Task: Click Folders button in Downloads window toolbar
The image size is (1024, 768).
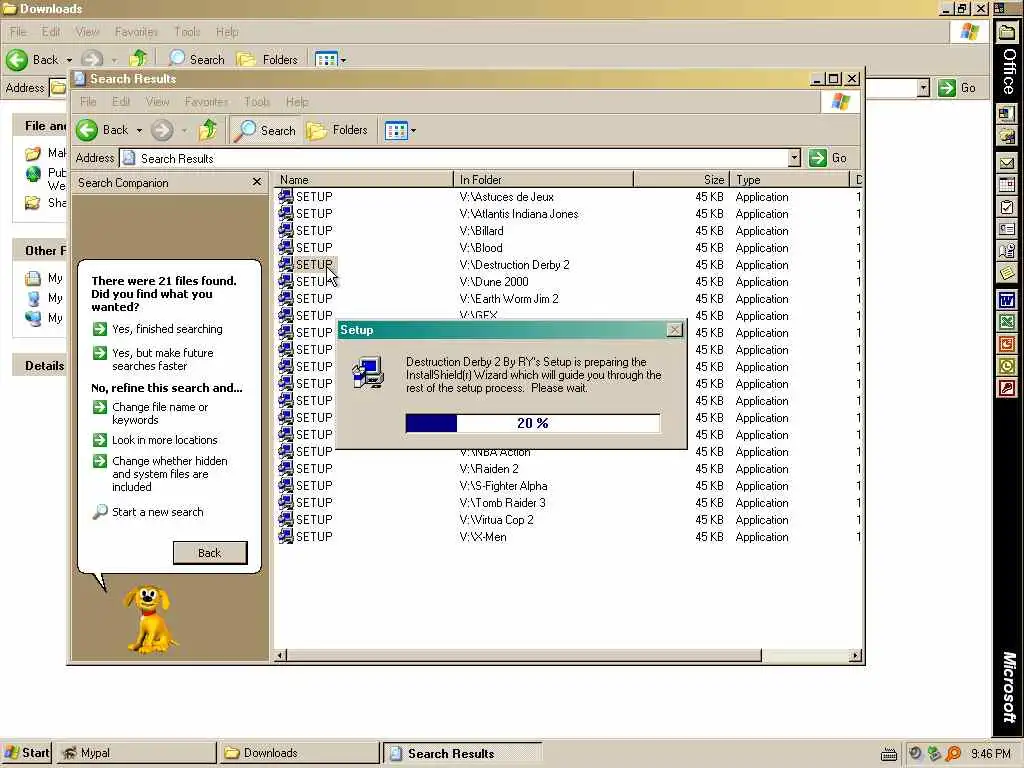Action: (x=266, y=59)
